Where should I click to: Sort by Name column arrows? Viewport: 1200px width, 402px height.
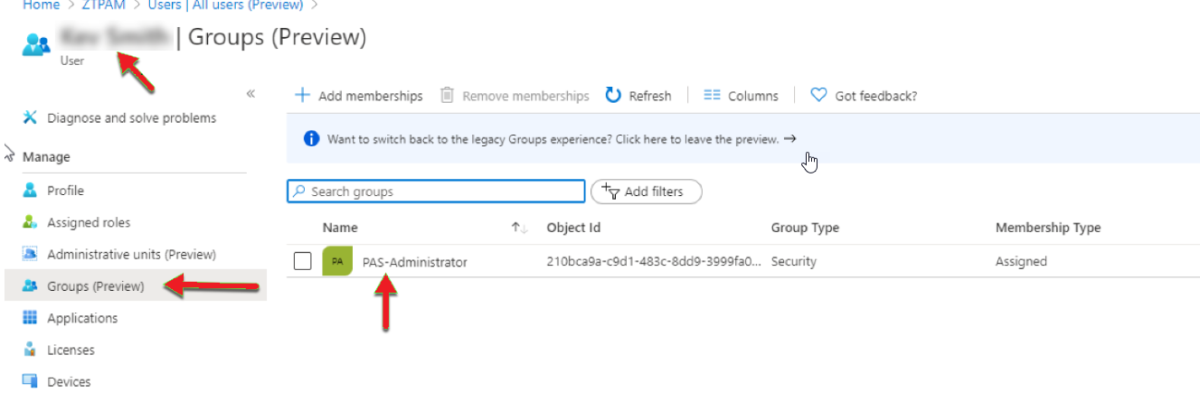coord(519,228)
